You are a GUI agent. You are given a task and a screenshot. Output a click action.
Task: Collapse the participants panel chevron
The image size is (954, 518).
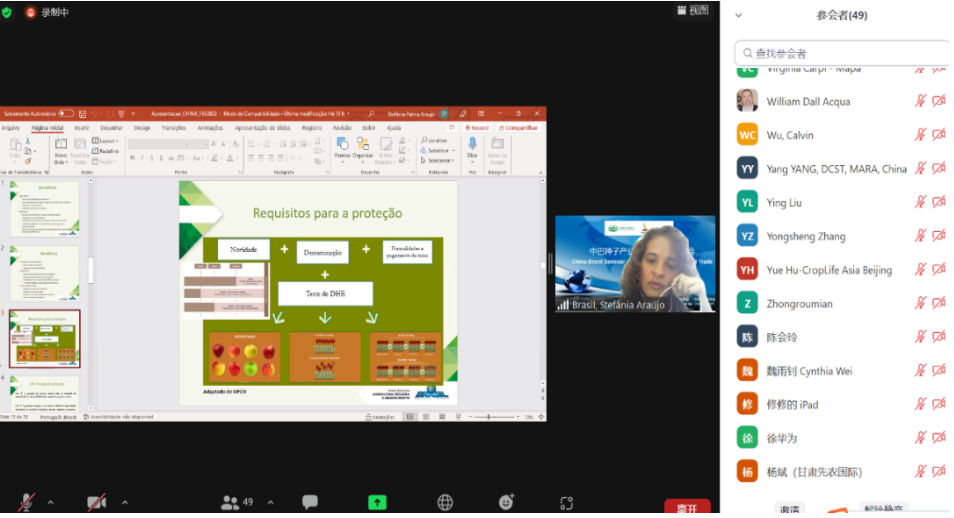(x=739, y=15)
